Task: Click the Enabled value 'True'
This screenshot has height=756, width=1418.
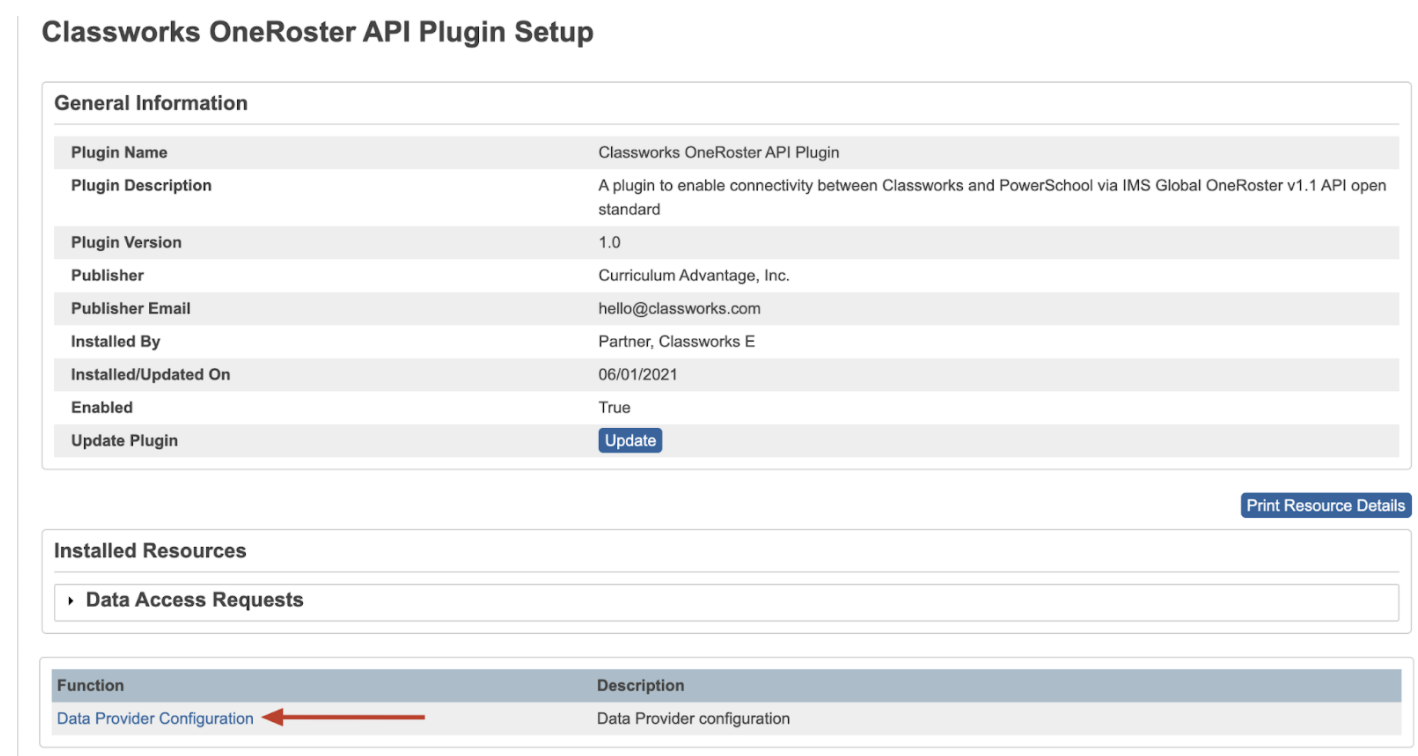Action: tap(614, 407)
